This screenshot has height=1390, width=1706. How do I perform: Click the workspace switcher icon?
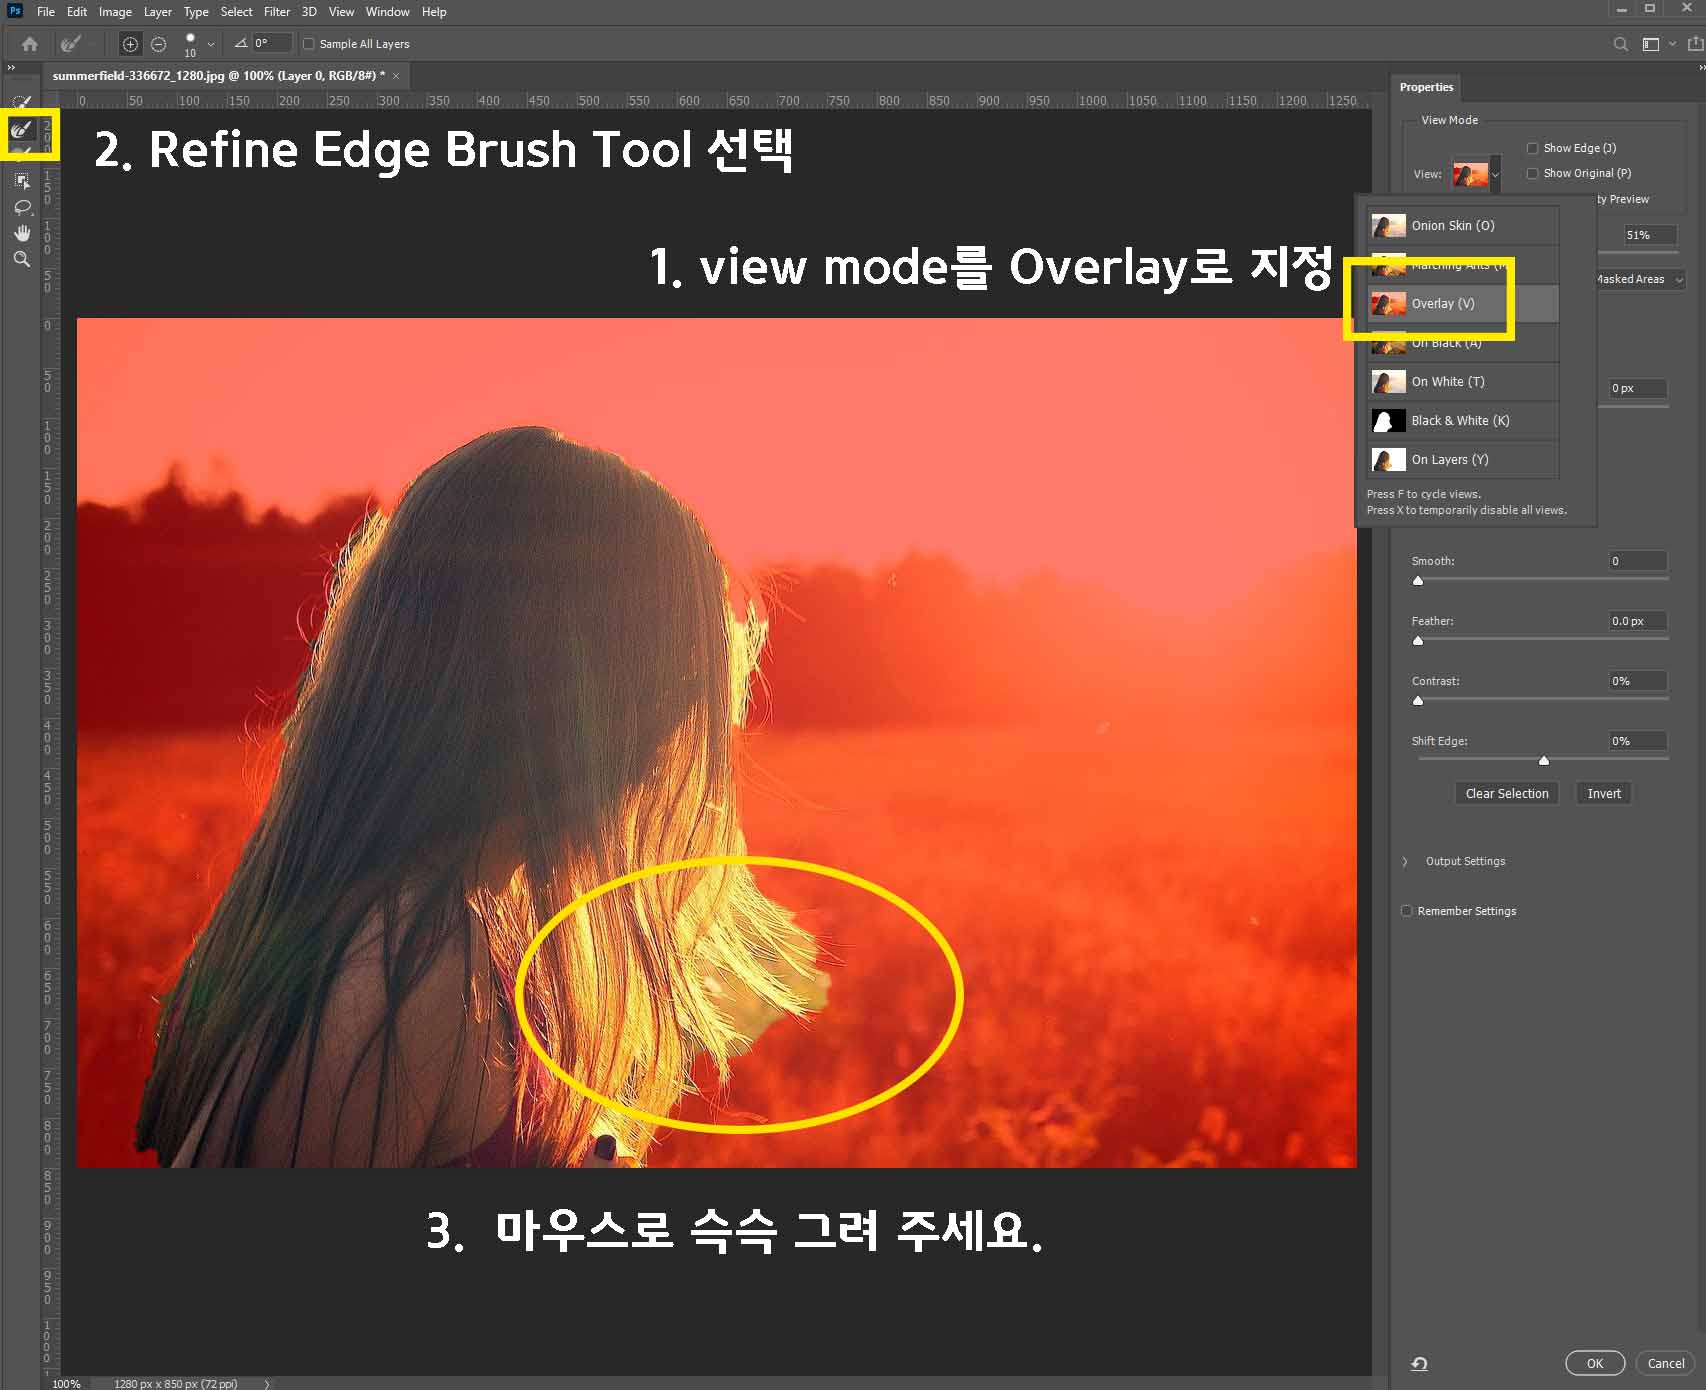click(1650, 44)
